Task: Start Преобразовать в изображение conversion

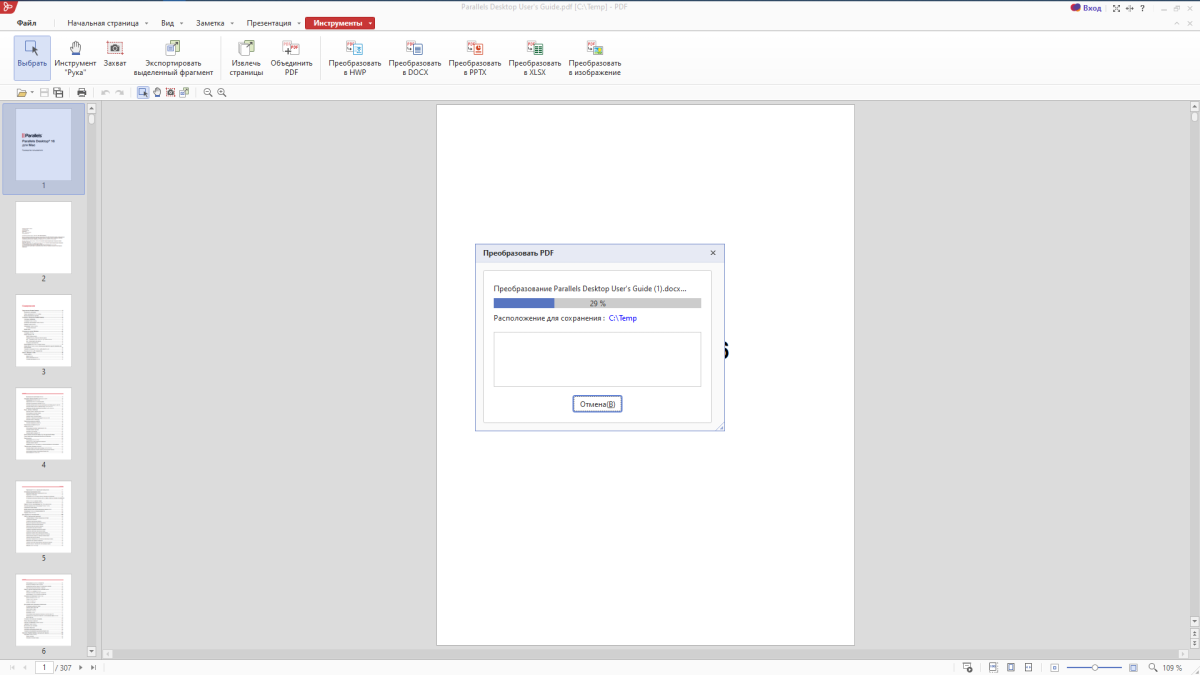Action: [595, 56]
